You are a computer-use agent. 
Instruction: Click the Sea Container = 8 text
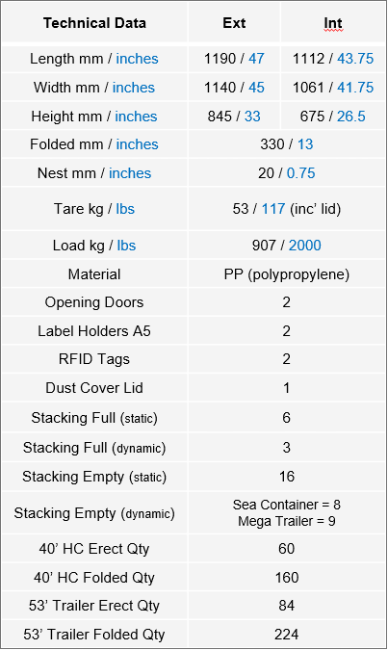coord(286,504)
